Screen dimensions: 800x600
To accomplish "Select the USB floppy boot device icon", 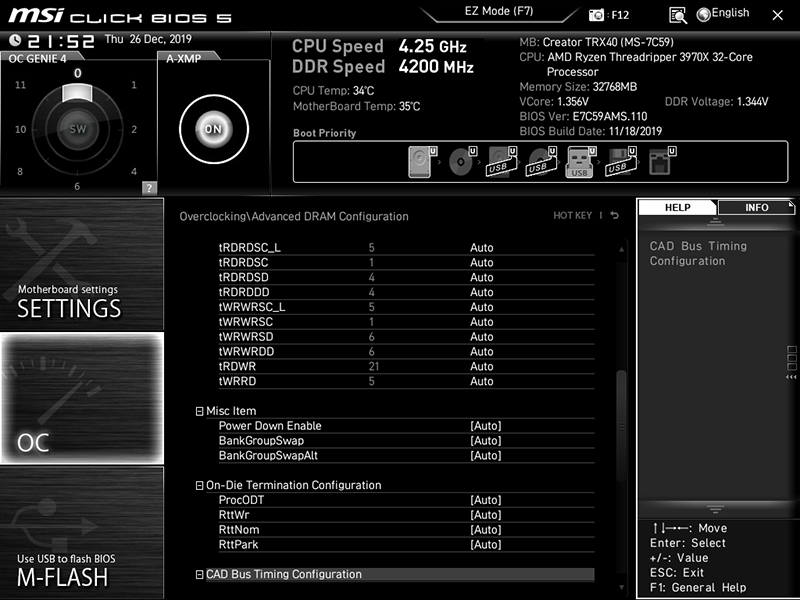I will [x=621, y=162].
